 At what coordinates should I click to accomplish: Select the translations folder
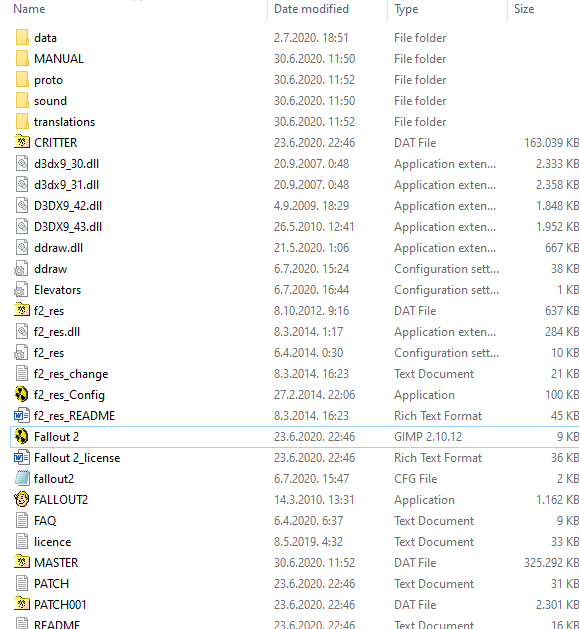point(64,122)
